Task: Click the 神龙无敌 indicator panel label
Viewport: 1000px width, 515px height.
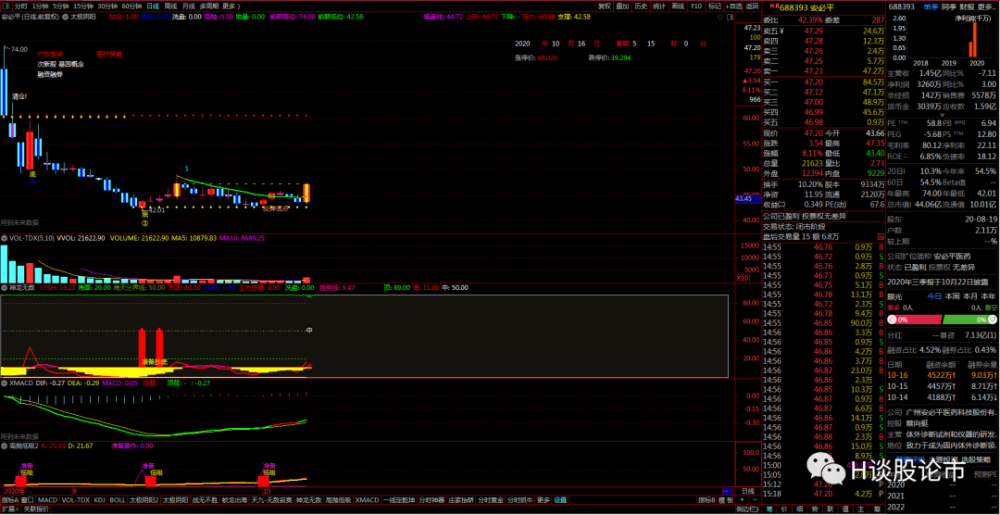Action: pos(21,287)
